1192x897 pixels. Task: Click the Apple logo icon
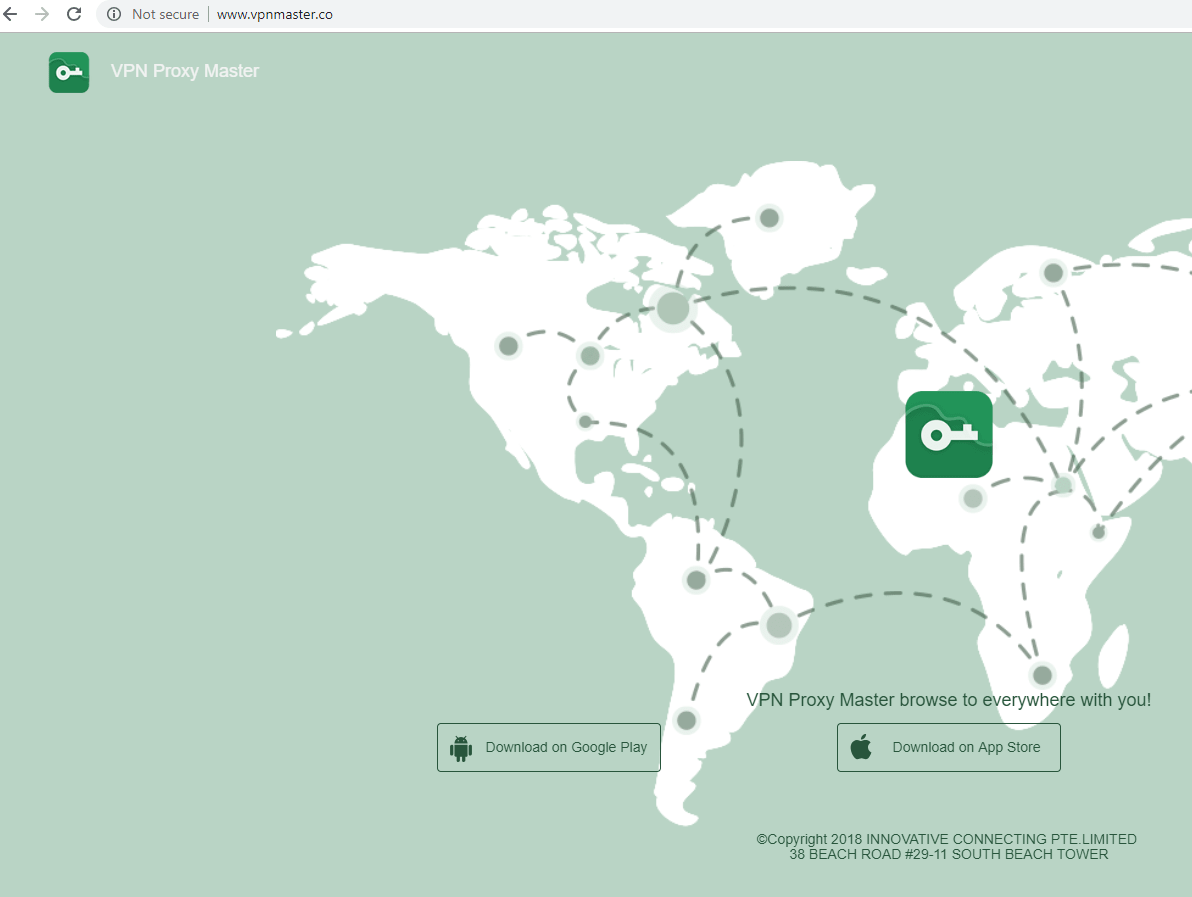861,747
